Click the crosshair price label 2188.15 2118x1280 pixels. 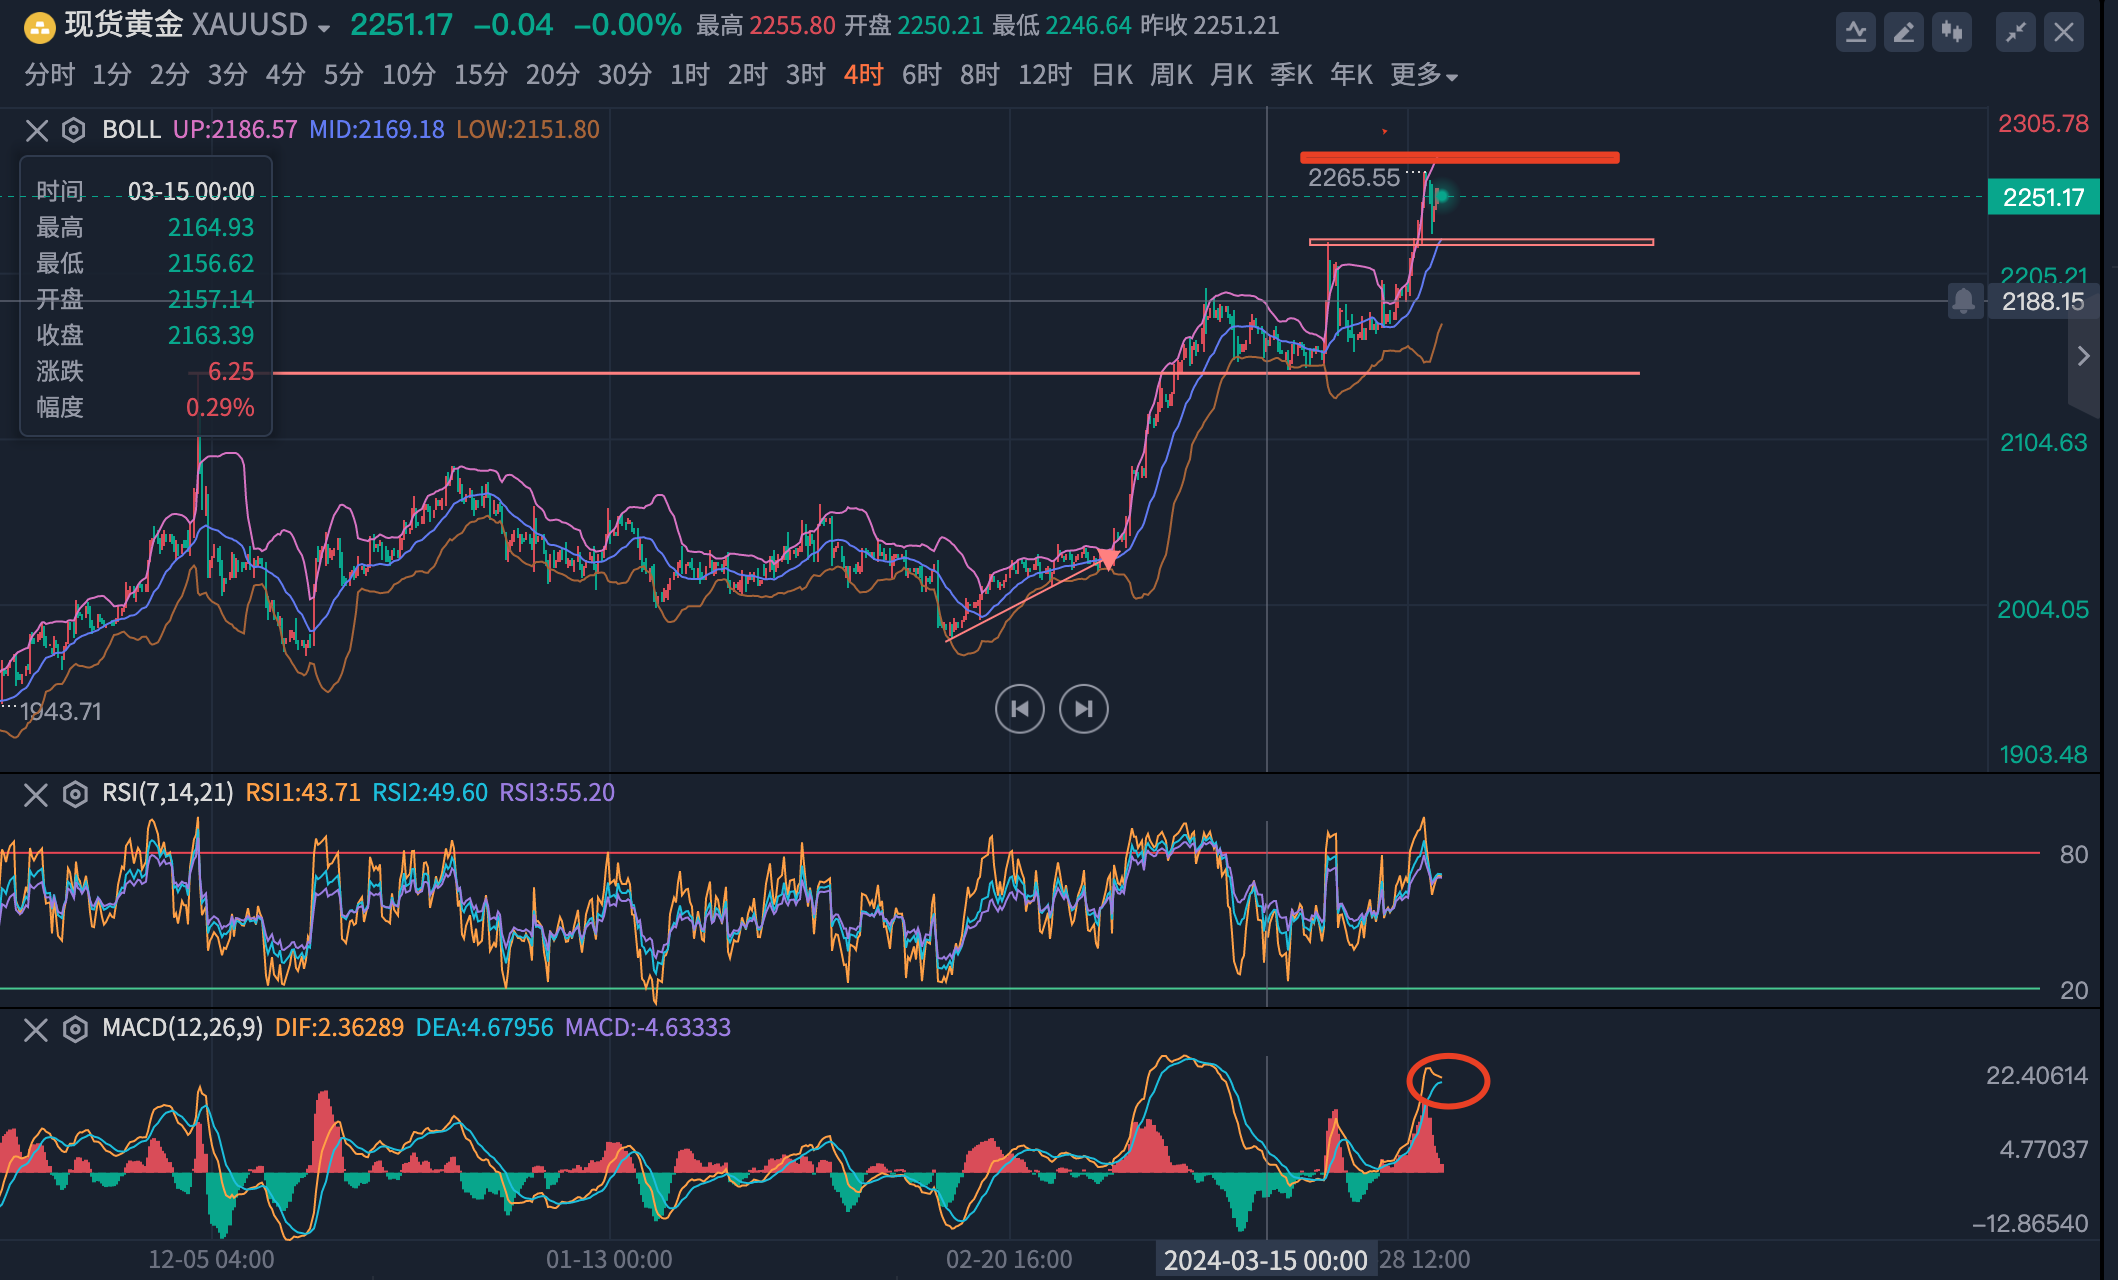pyautogui.click(x=2043, y=301)
